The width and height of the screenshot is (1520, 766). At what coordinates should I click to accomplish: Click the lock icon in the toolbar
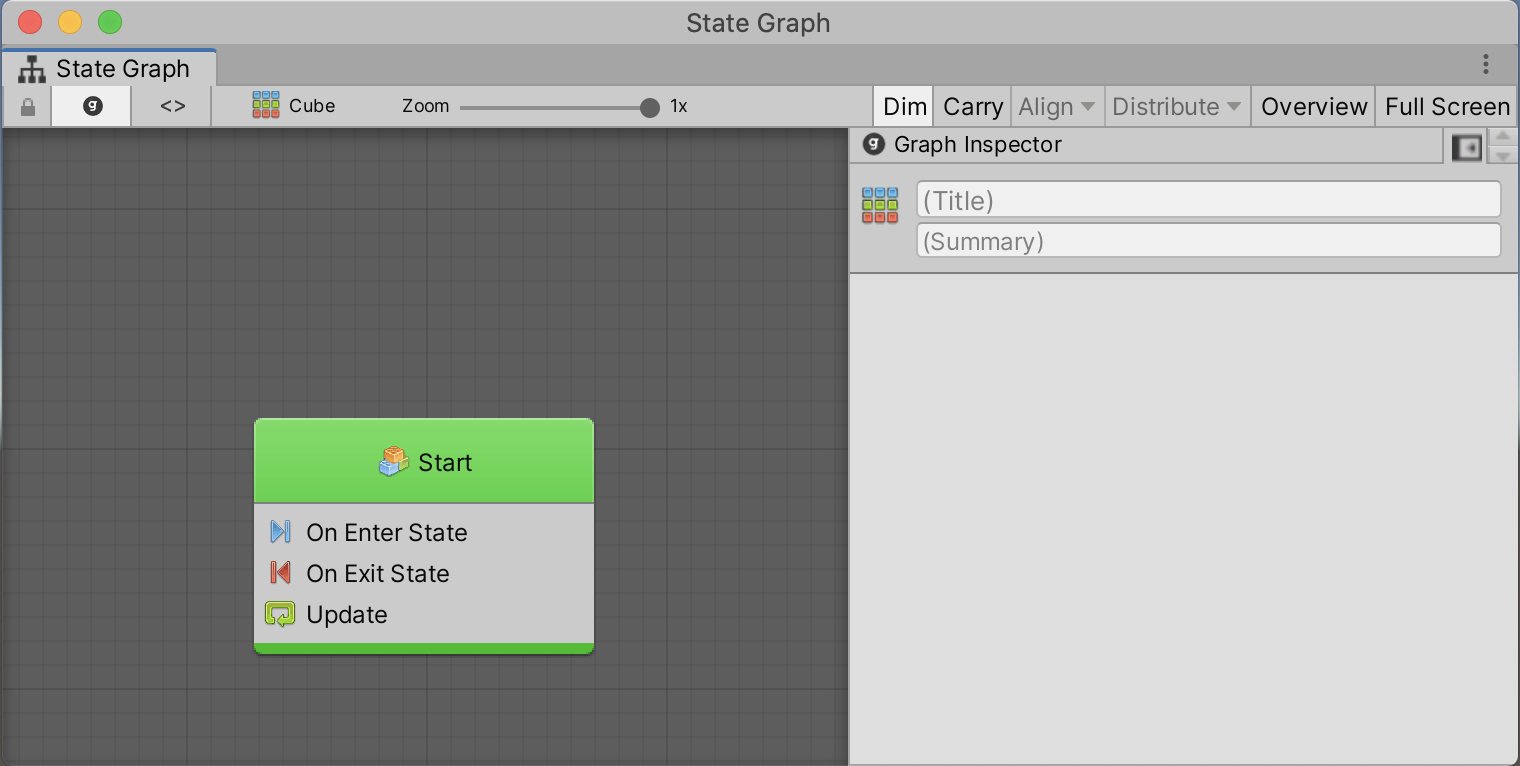28,107
